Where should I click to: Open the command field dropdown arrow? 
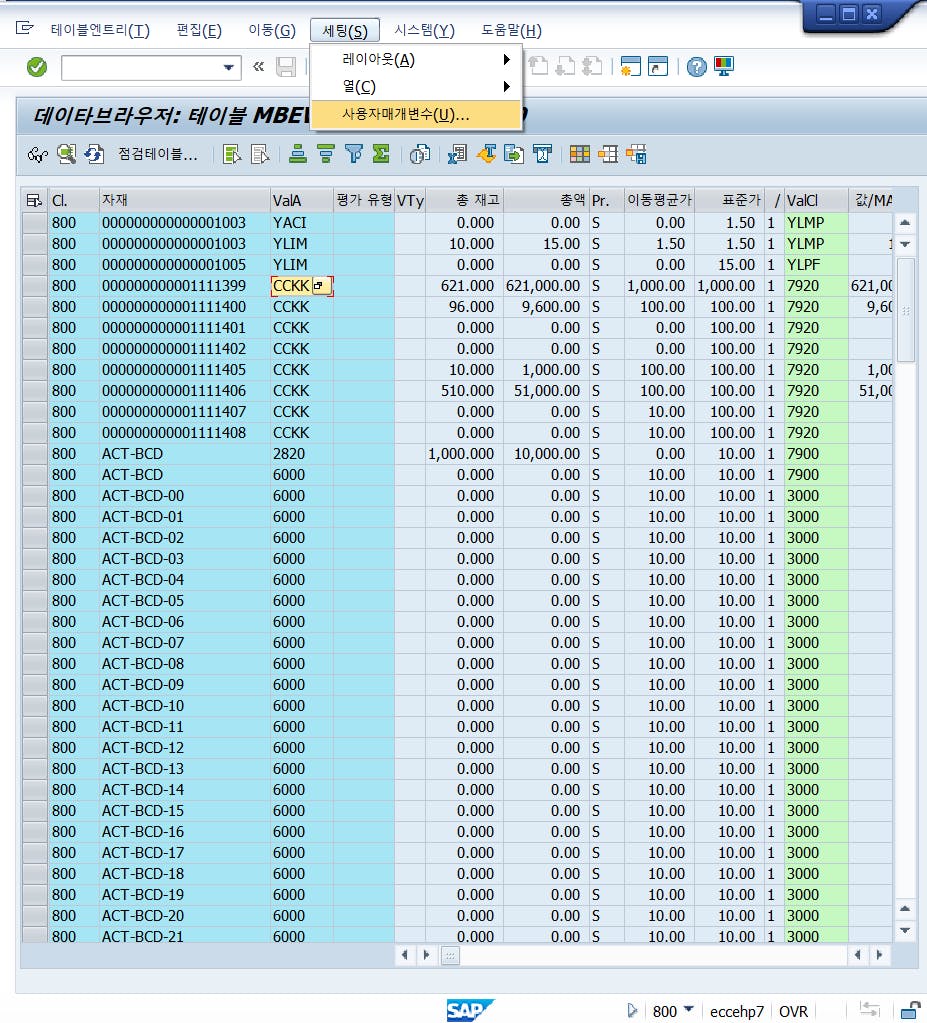click(228, 67)
